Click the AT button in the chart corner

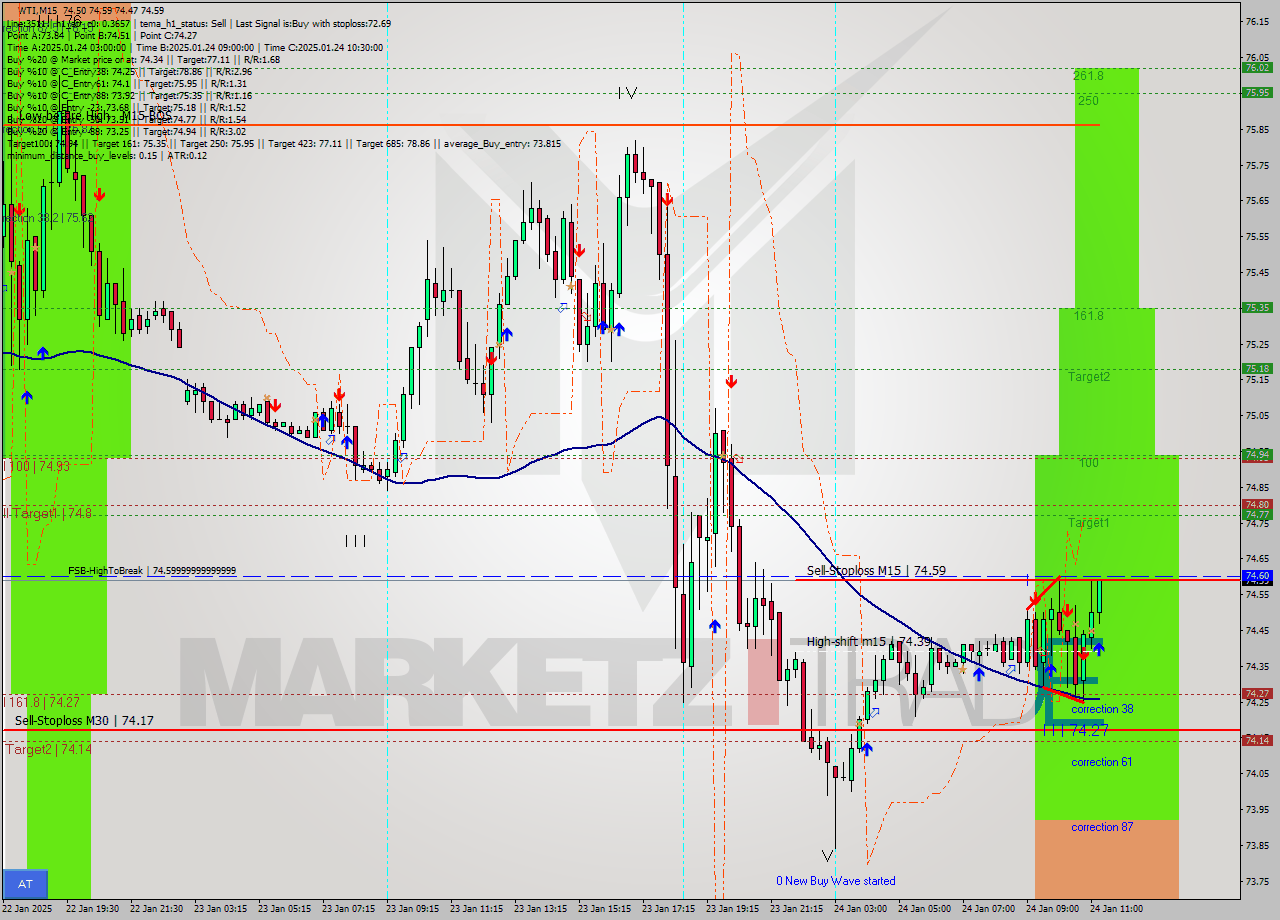(x=25, y=884)
